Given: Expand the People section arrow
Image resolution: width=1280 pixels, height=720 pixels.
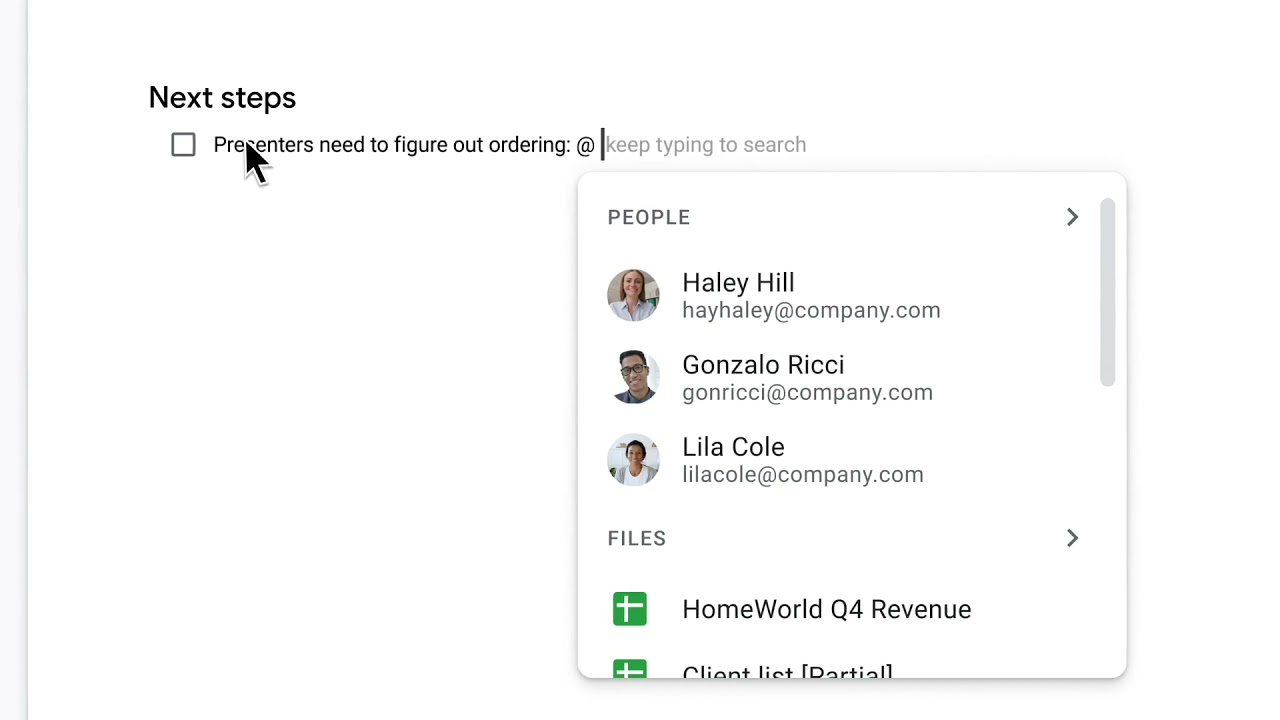Looking at the screenshot, I should click(x=1072, y=217).
